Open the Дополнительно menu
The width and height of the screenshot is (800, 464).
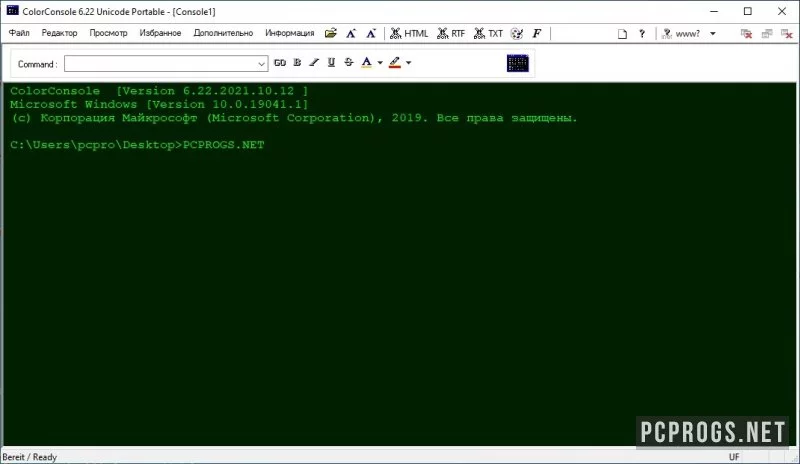(x=223, y=33)
